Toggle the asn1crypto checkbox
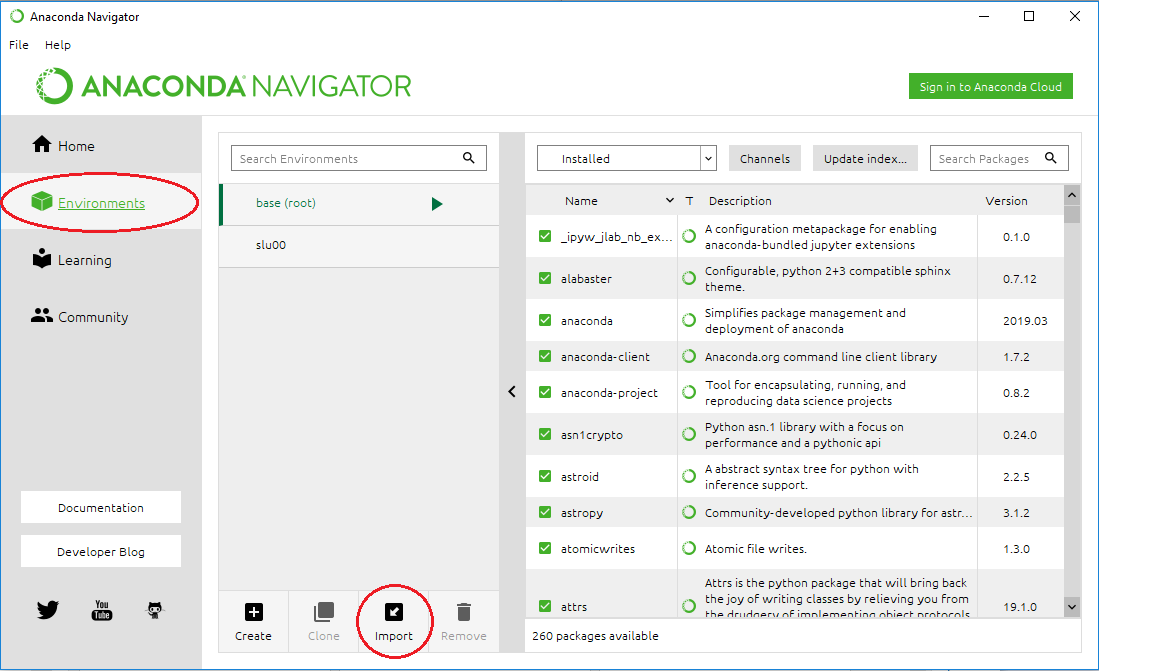Image resolution: width=1152 pixels, height=671 pixels. tap(545, 434)
